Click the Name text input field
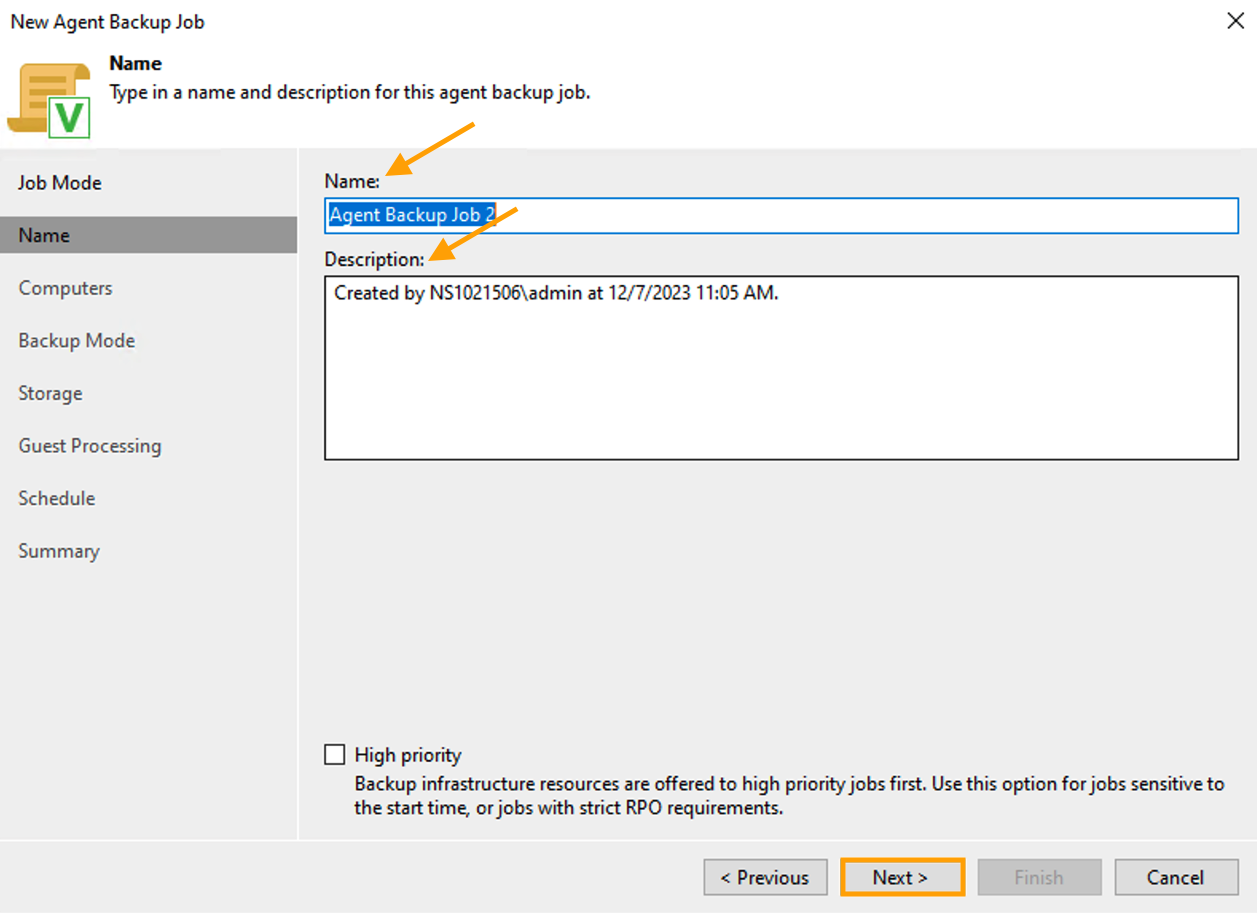Image resolution: width=1257 pixels, height=913 pixels. 780,215
